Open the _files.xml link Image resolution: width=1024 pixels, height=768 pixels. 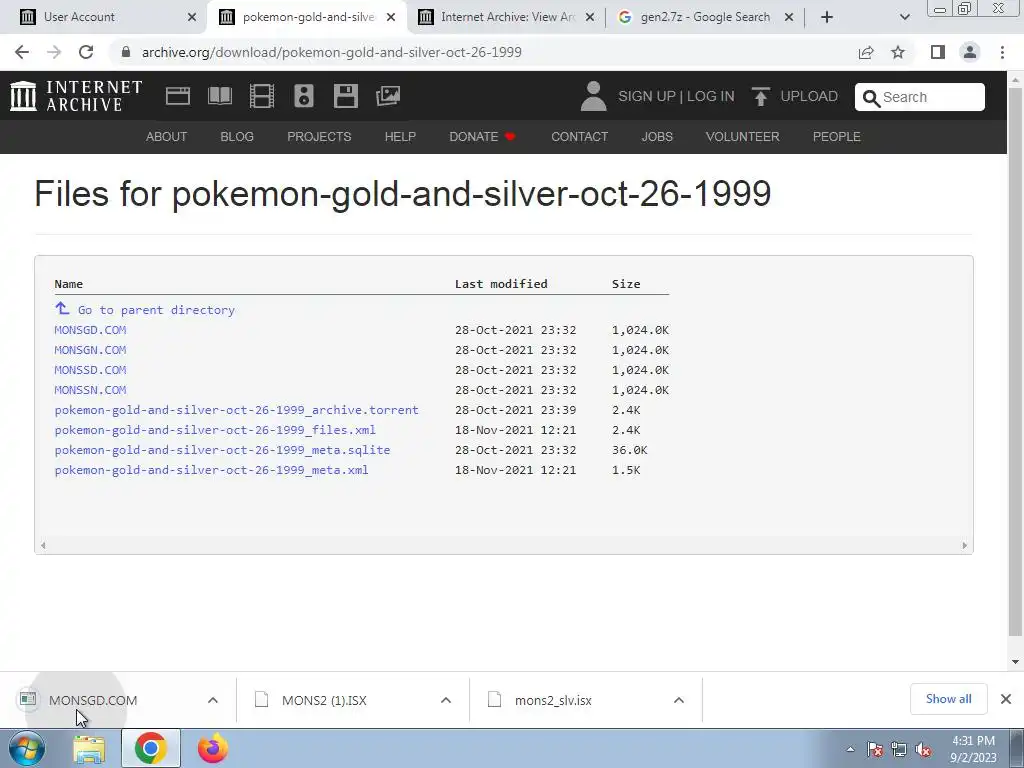(x=215, y=430)
